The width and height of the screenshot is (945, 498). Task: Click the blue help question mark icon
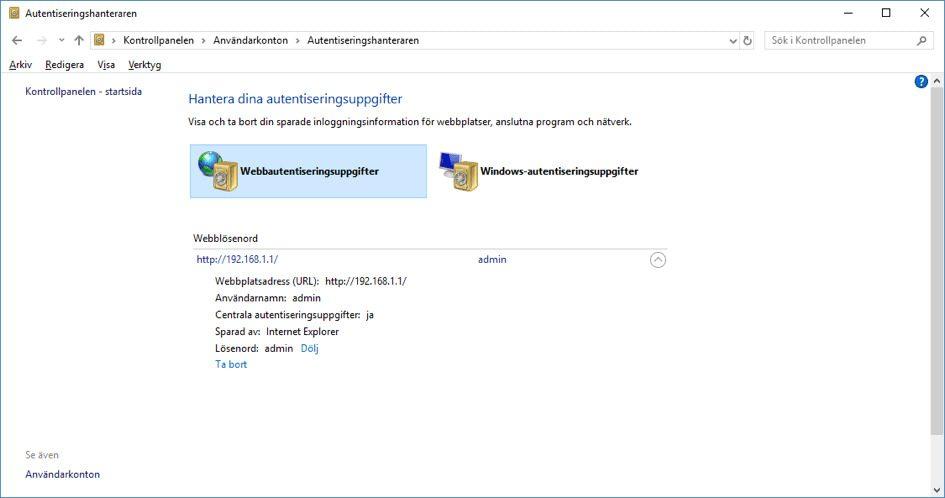(x=921, y=82)
